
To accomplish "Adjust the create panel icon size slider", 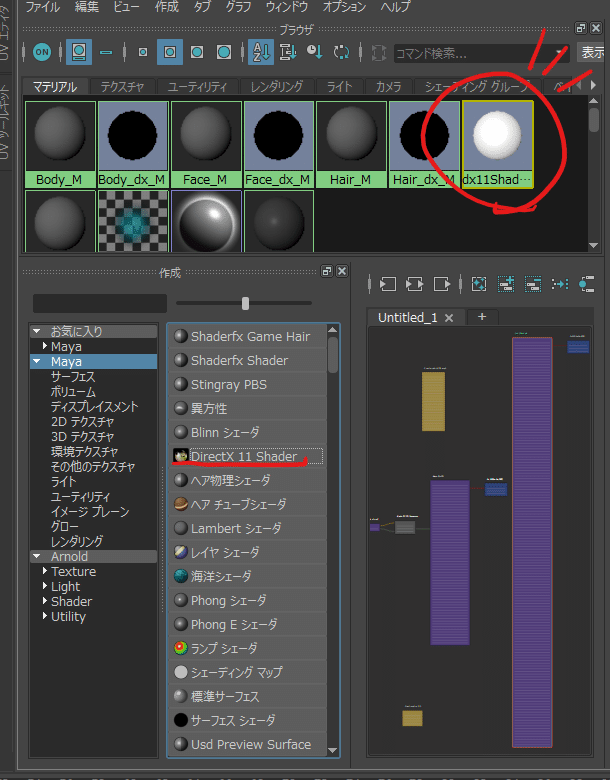I will coord(245,303).
